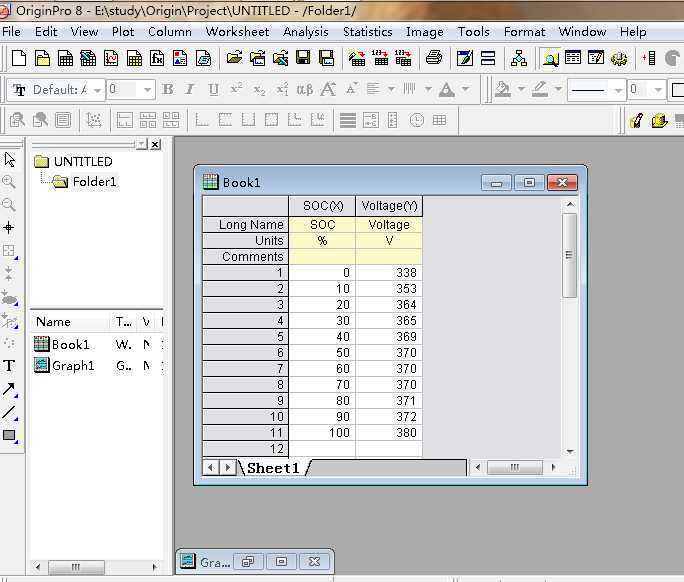Create a new layout page icon
This screenshot has width=684, height=582.
pos(180,58)
